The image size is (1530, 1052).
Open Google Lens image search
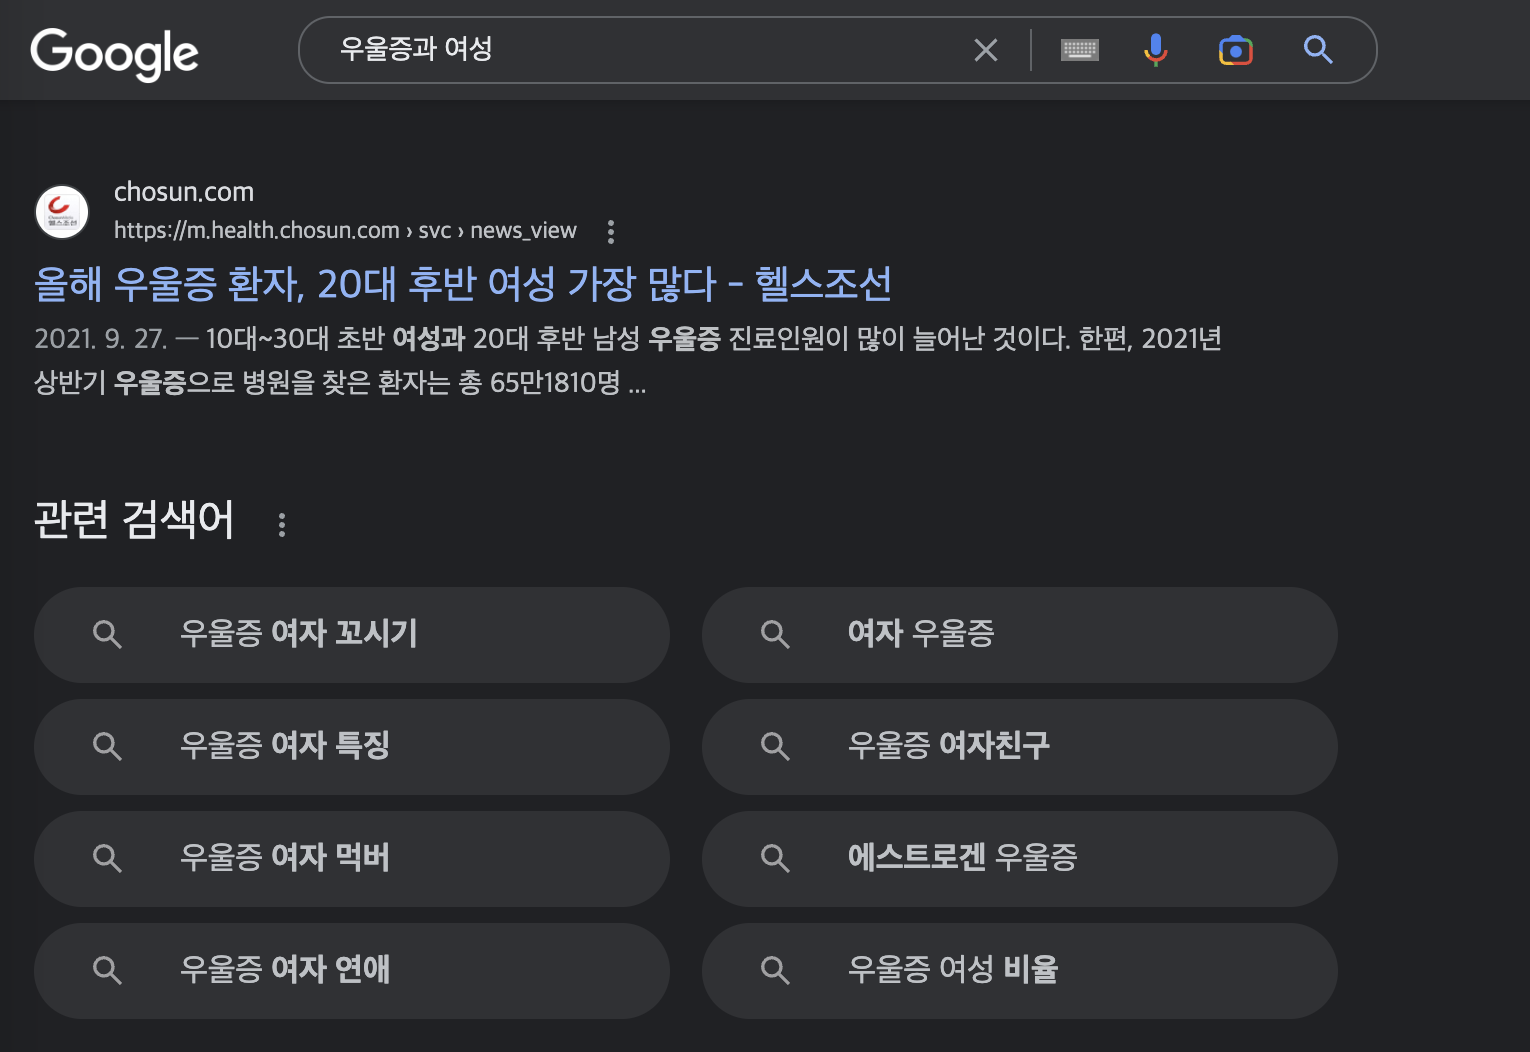point(1236,50)
